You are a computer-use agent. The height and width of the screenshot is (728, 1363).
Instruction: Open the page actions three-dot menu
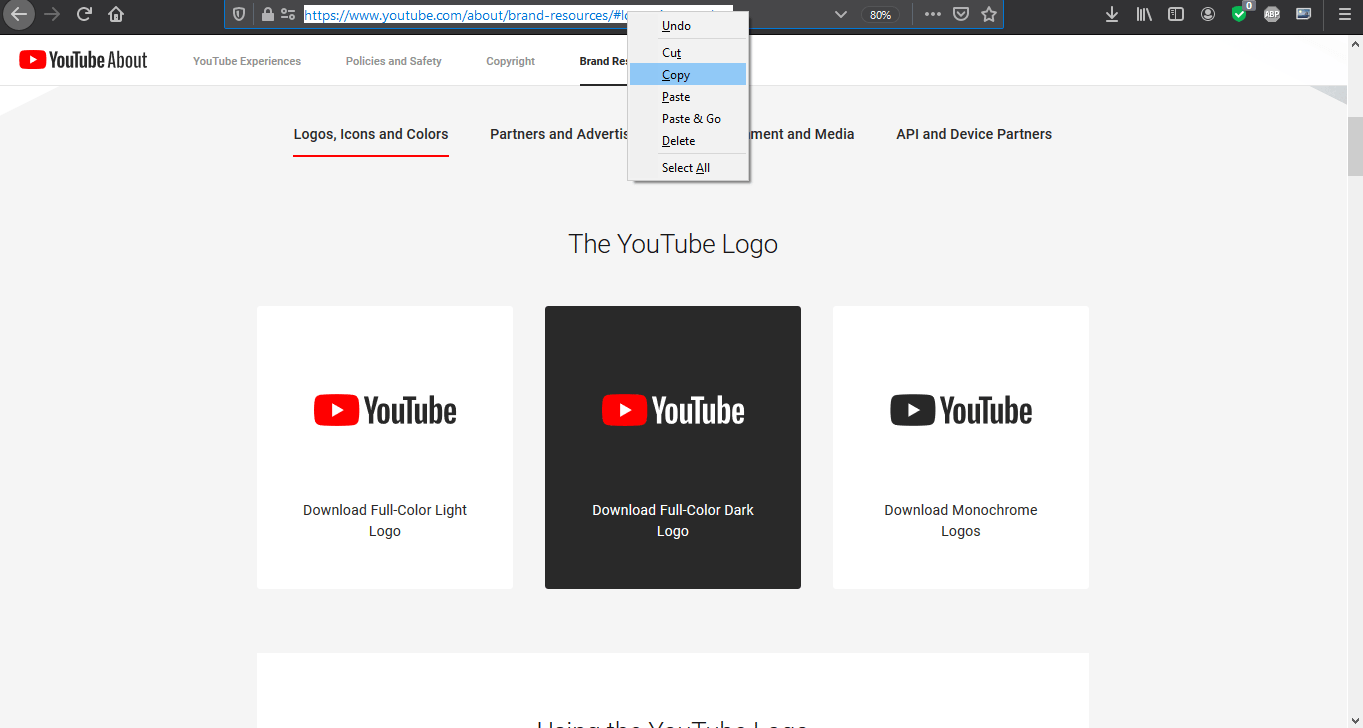tap(933, 14)
